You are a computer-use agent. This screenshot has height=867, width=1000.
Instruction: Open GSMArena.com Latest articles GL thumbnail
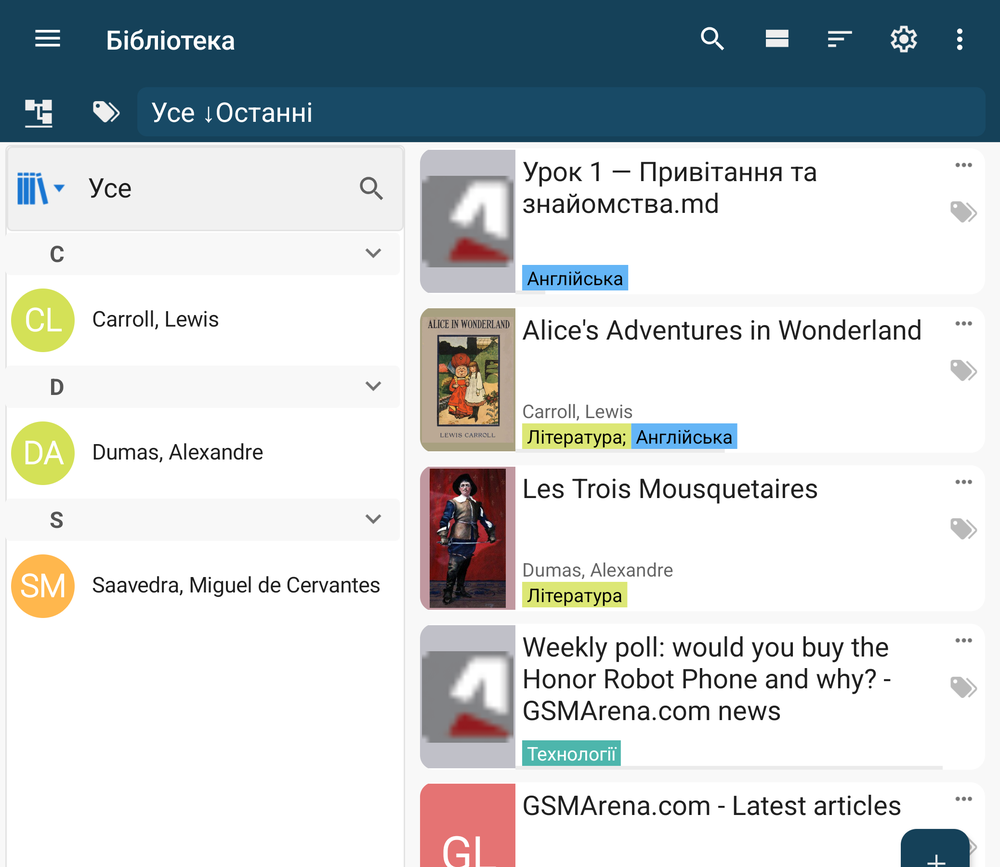pos(467,826)
